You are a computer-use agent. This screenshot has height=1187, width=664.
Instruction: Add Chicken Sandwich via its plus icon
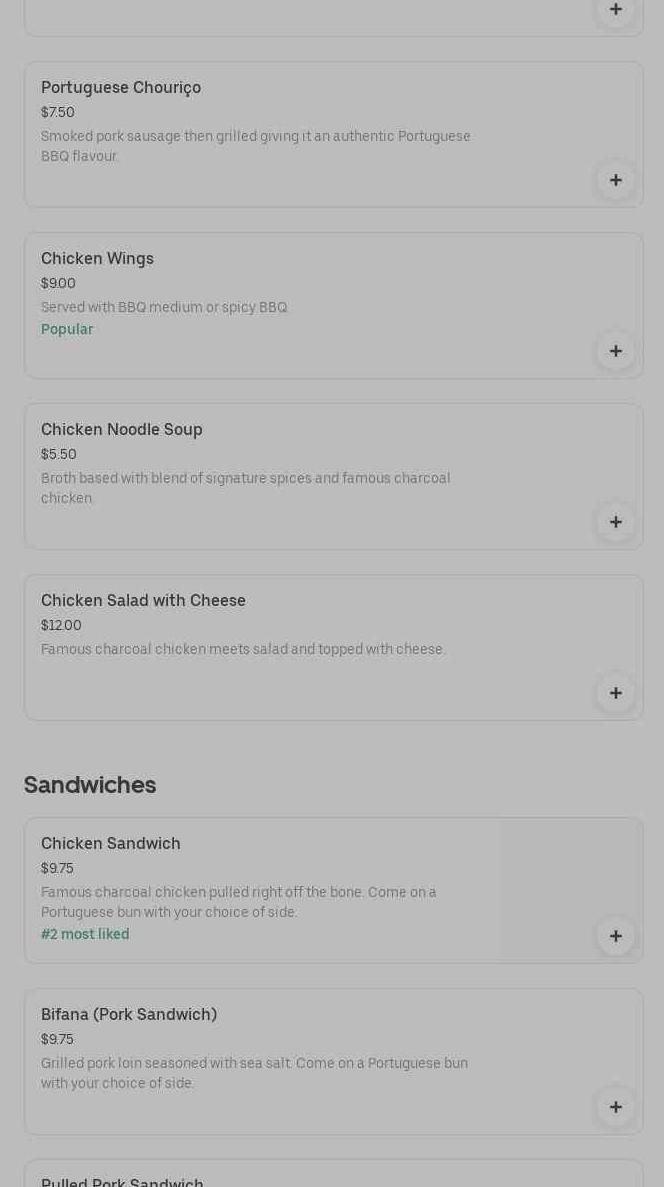tap(615, 936)
